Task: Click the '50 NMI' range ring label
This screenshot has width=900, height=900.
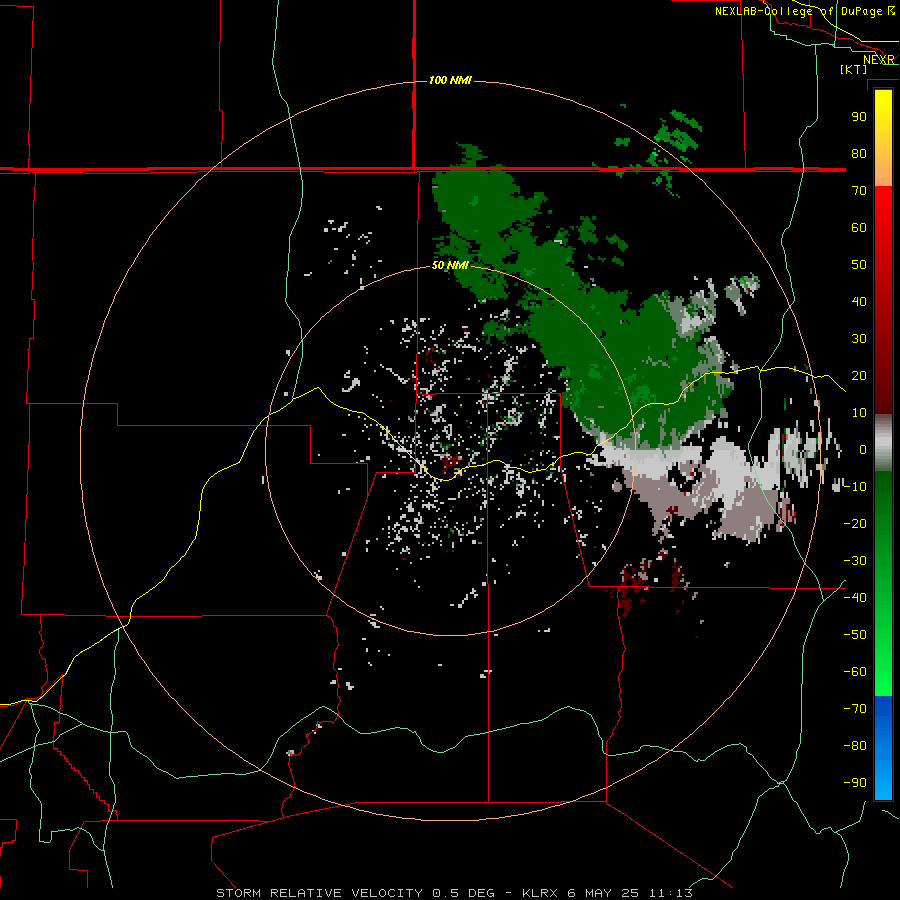Action: pos(450,265)
